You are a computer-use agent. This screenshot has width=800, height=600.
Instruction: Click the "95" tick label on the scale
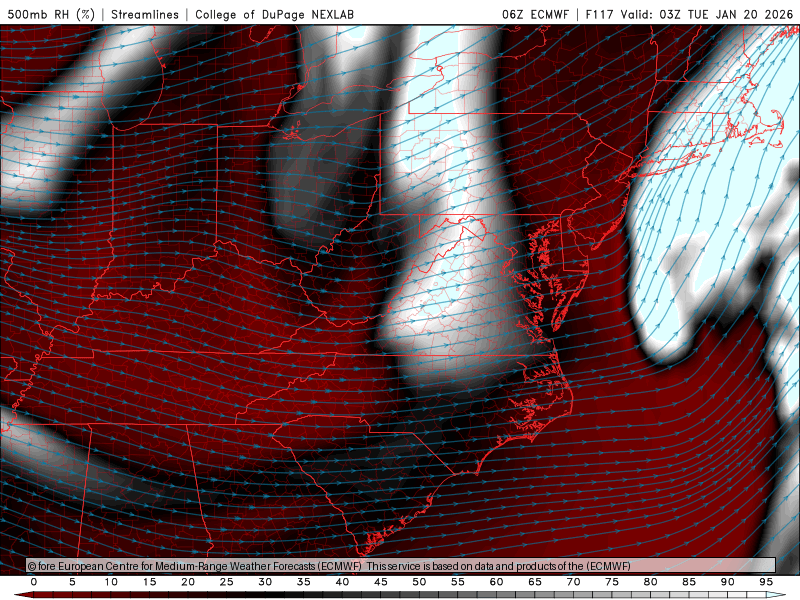(766, 582)
